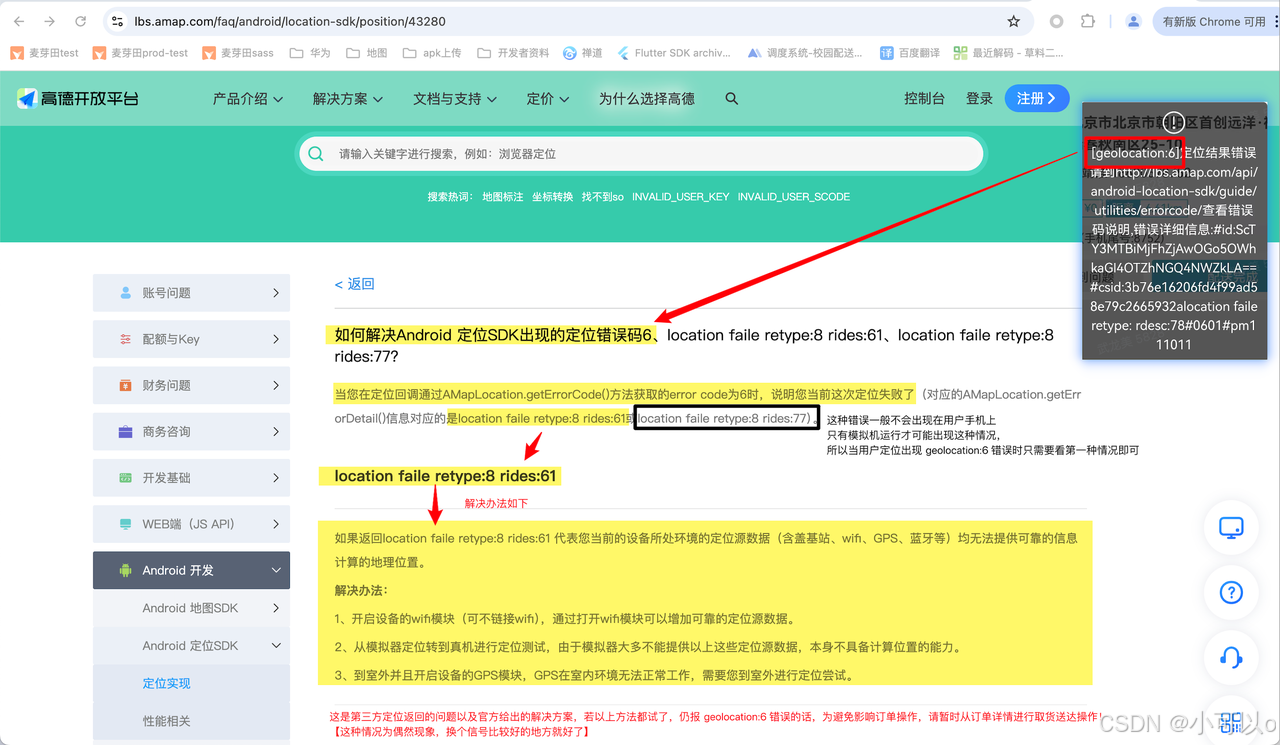Image resolution: width=1280 pixels, height=745 pixels.
Task: Open the Chrome extensions puzzle icon
Action: click(x=1088, y=21)
